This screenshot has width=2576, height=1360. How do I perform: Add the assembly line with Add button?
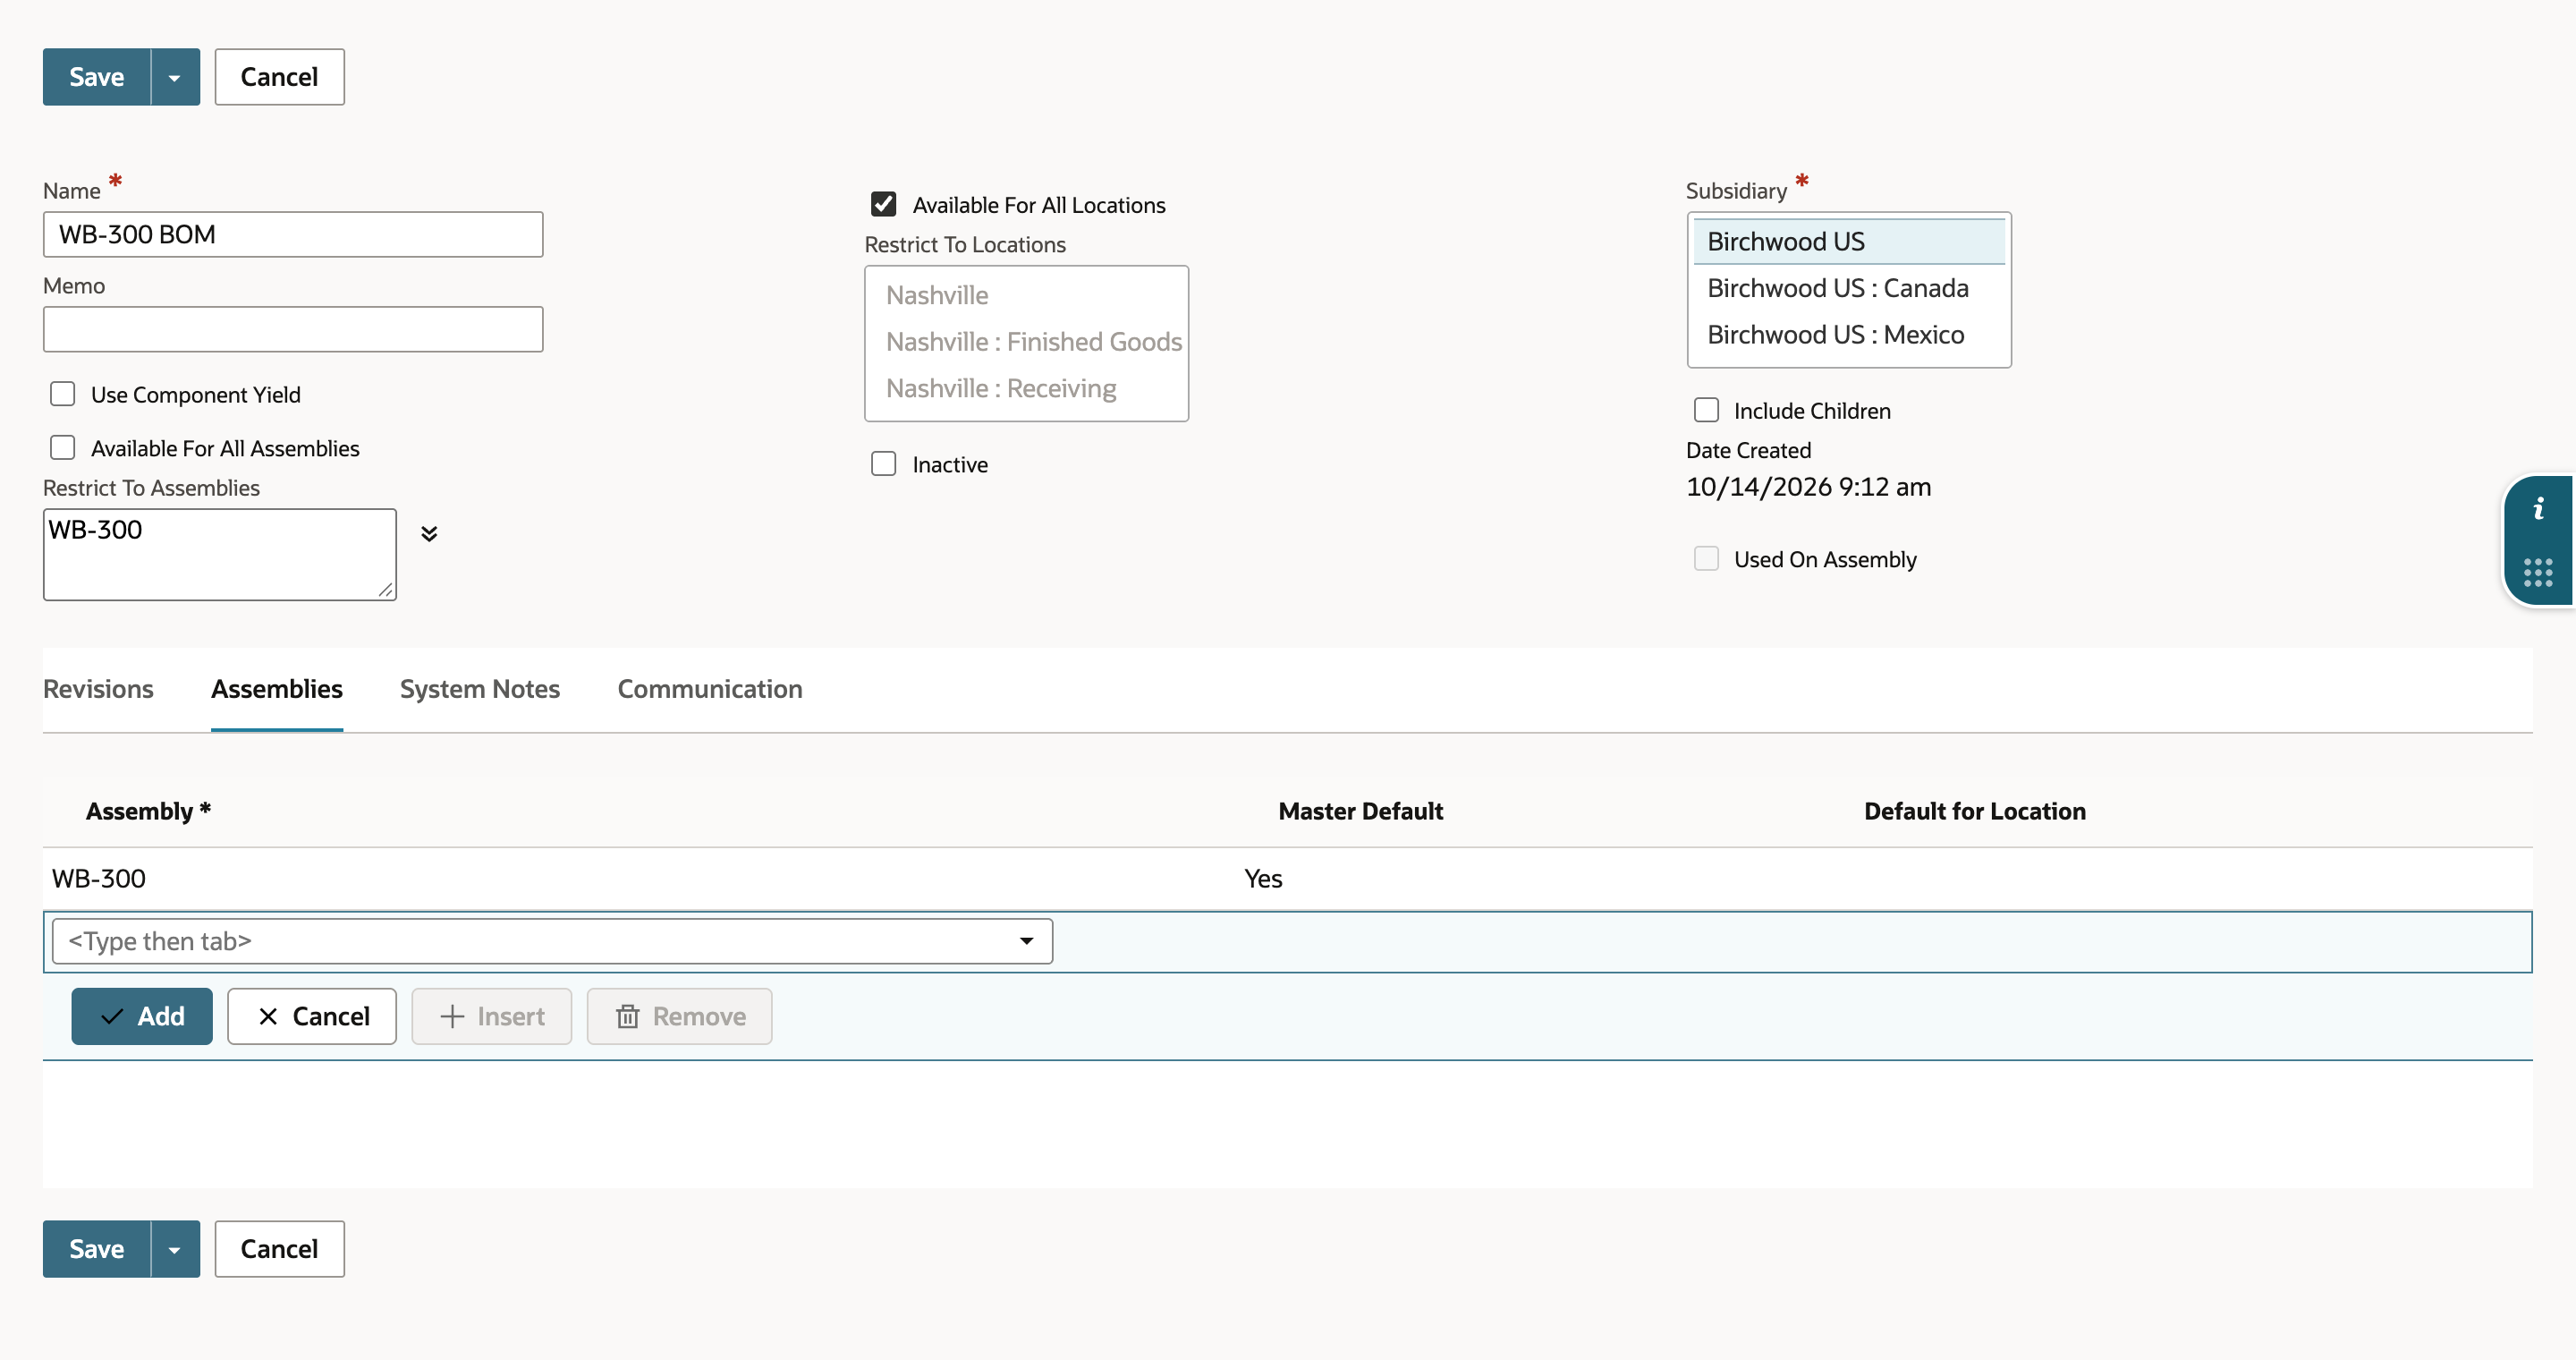click(142, 1016)
